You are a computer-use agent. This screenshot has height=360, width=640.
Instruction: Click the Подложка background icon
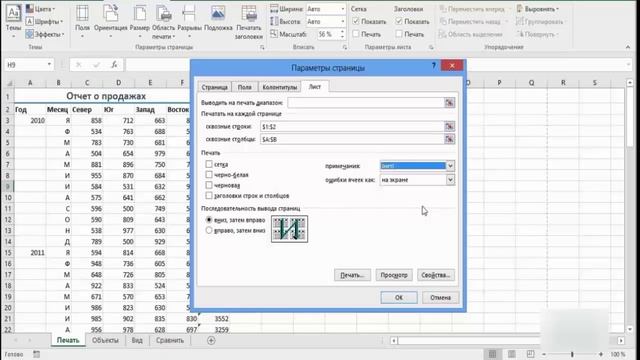click(x=218, y=18)
